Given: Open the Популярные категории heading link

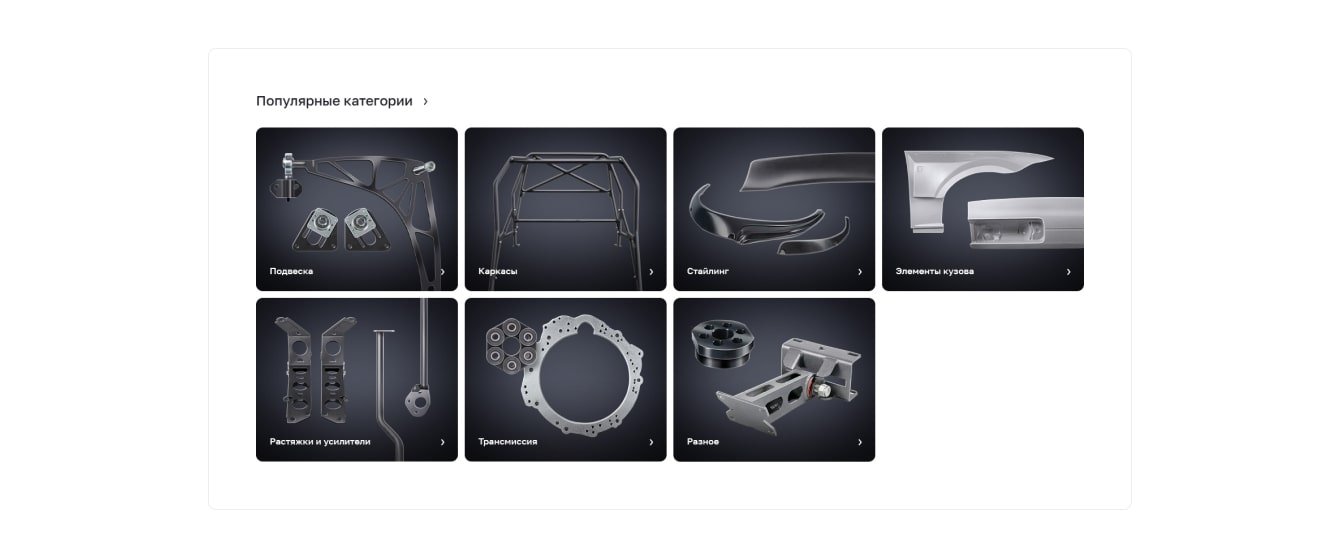Looking at the screenshot, I should pyautogui.click(x=334, y=101).
